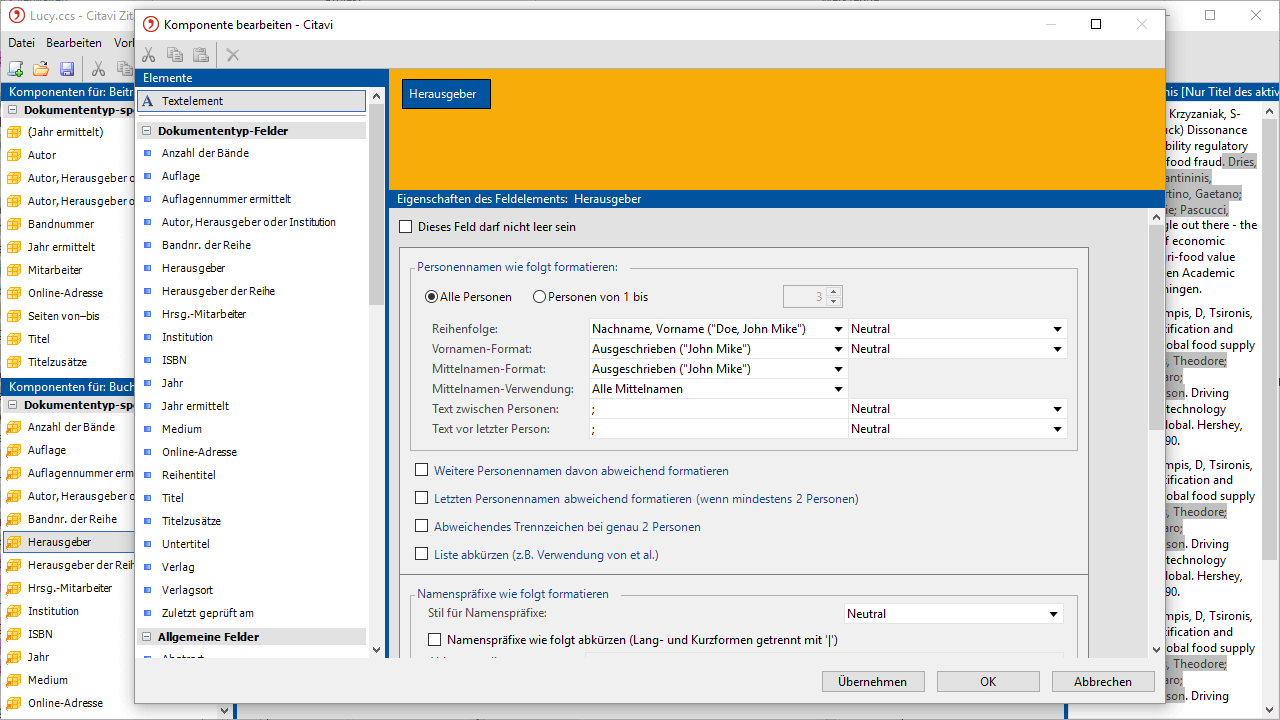Click the 'Text zwischen Personen' input field
1280x720 pixels.
pos(717,409)
